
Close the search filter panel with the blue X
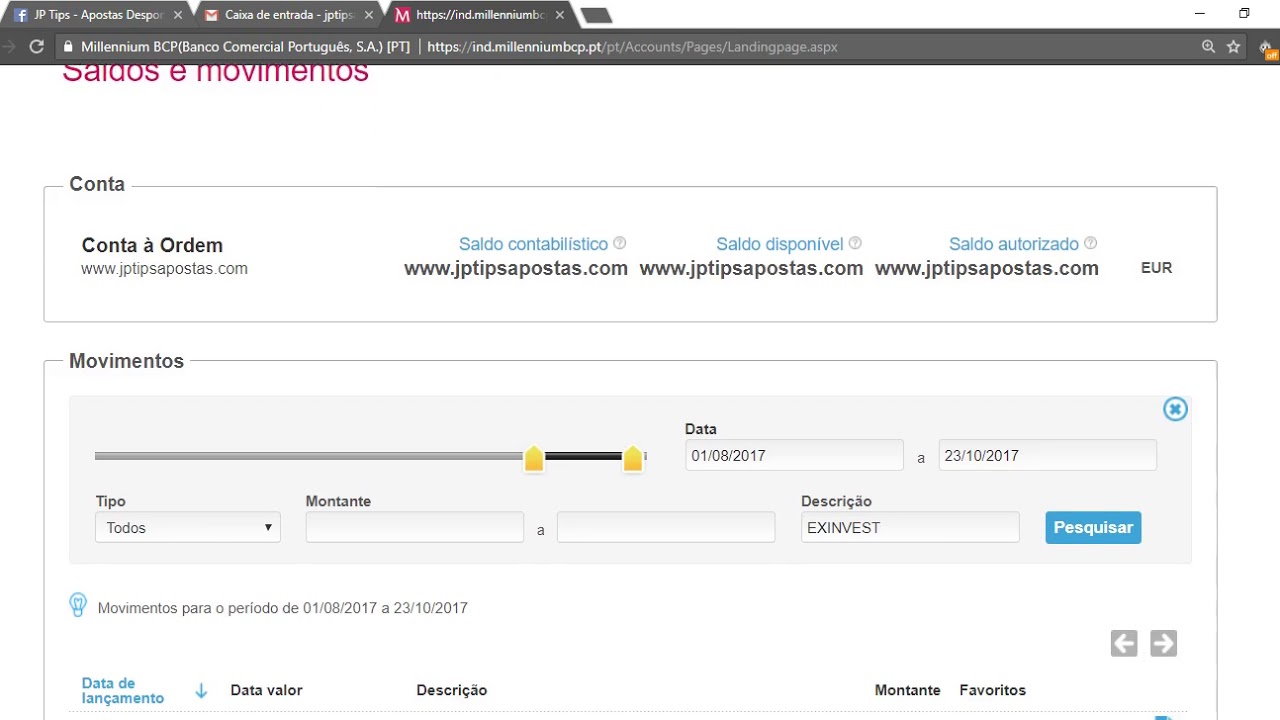1175,409
